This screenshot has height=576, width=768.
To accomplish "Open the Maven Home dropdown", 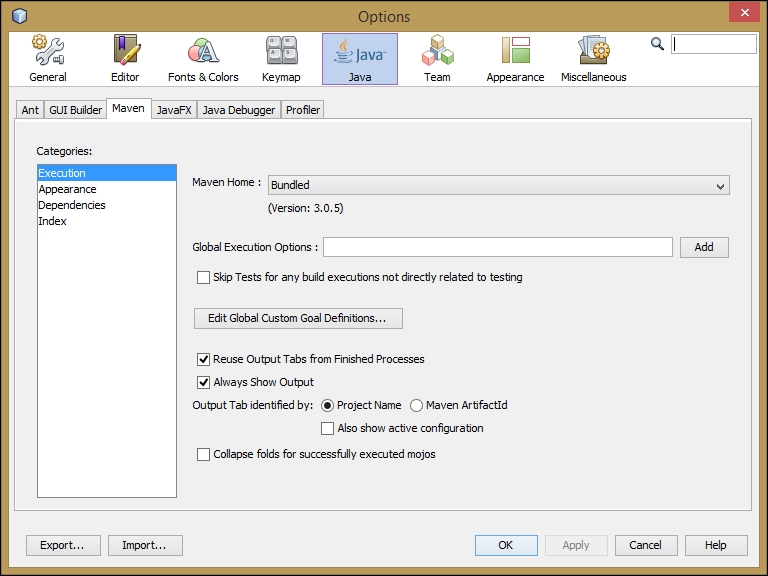I will click(499, 185).
